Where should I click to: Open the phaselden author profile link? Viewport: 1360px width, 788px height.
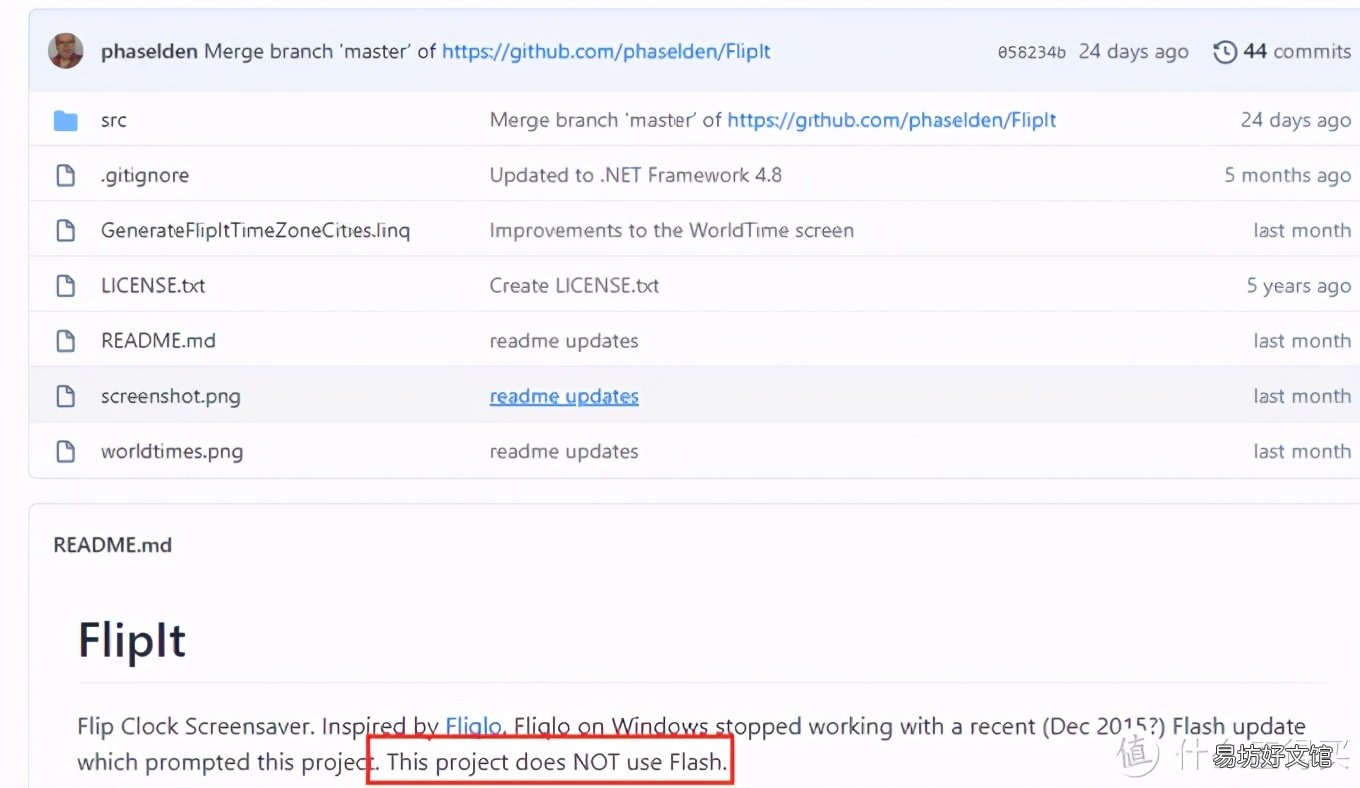(x=149, y=52)
